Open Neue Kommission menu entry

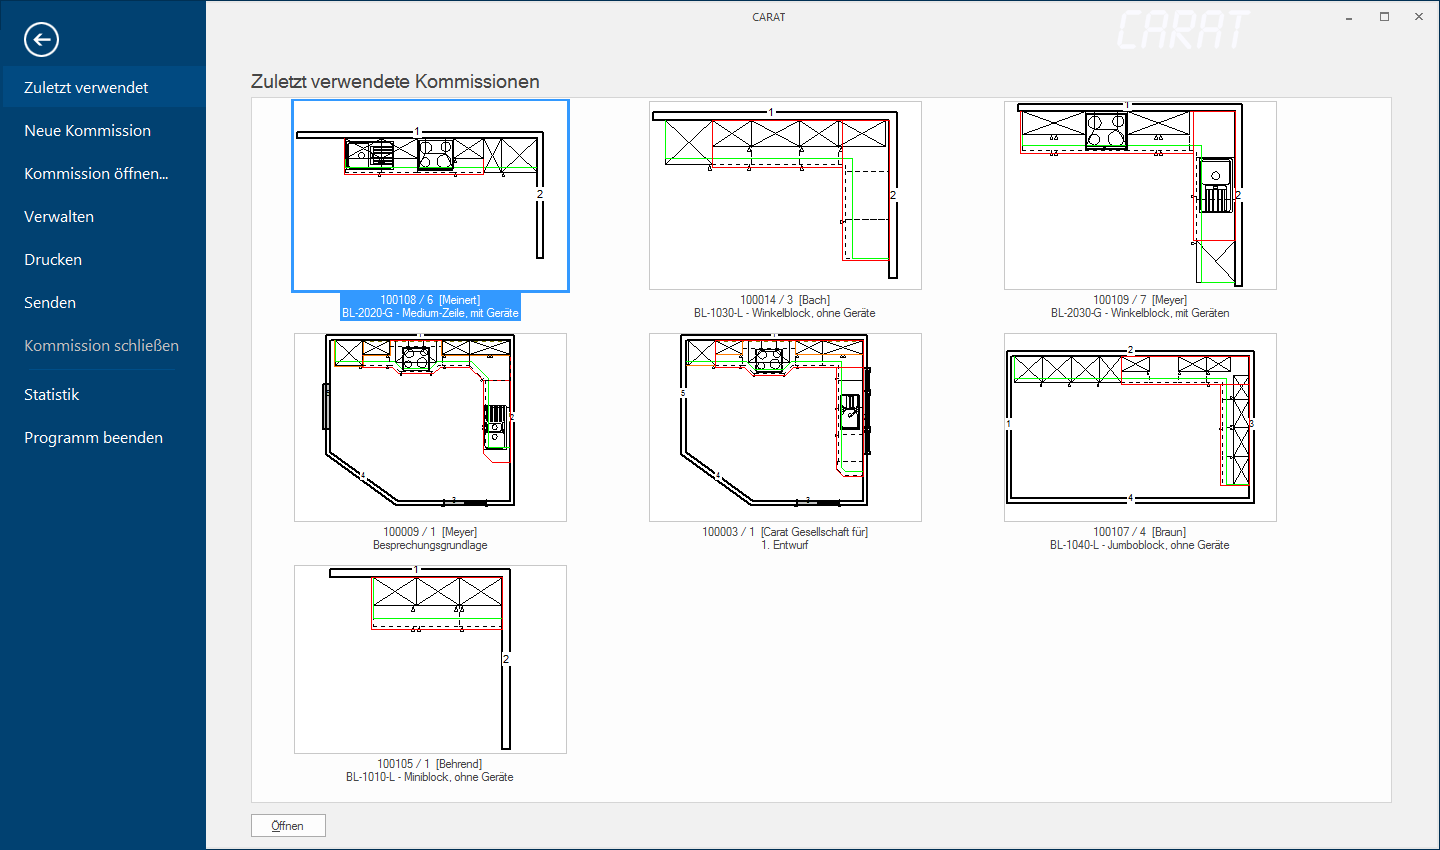[88, 131]
